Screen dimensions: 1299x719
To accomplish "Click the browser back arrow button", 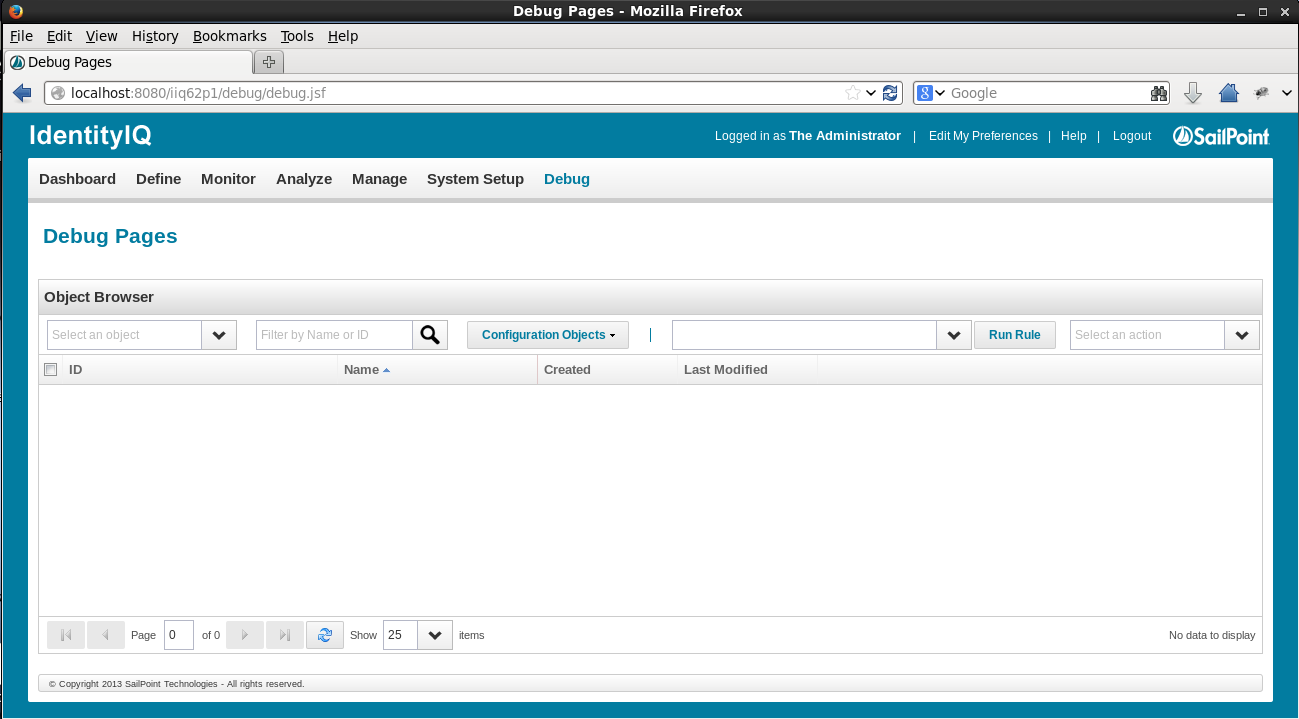I will [x=22, y=93].
